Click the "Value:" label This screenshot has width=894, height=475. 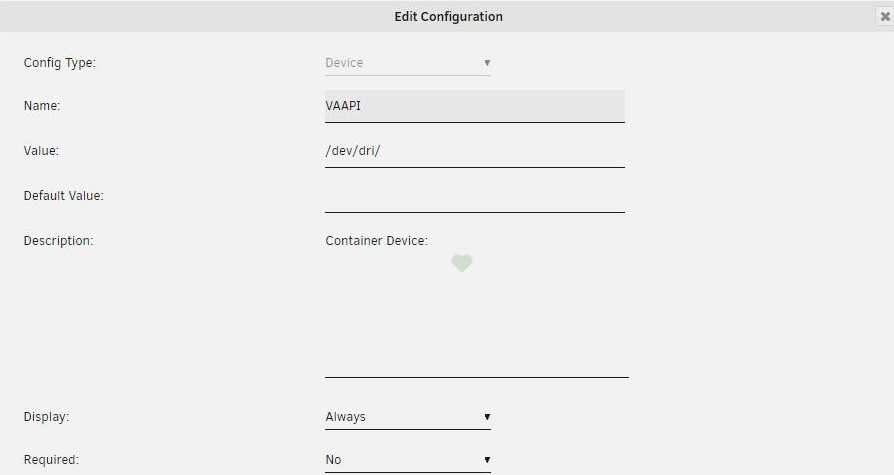(42, 151)
